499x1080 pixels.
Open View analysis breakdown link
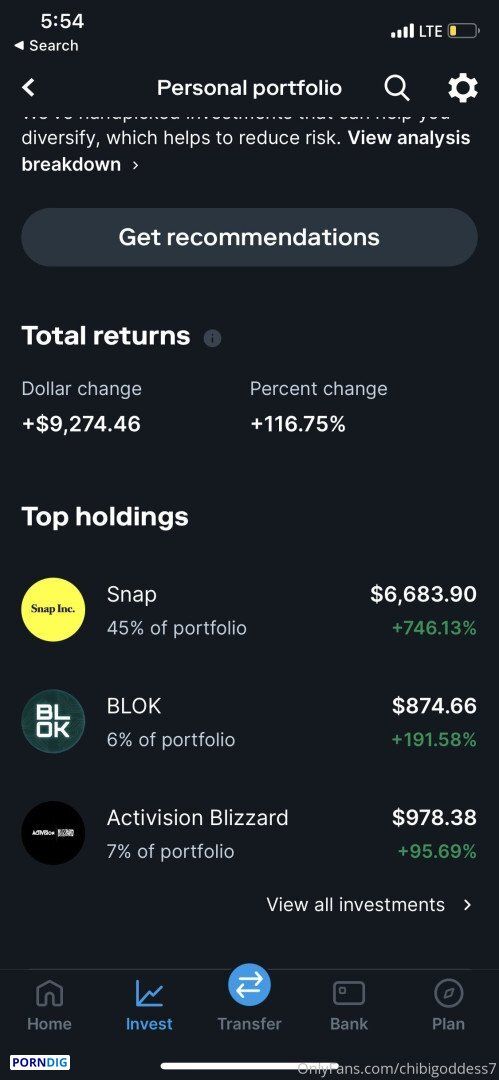tap(246, 151)
